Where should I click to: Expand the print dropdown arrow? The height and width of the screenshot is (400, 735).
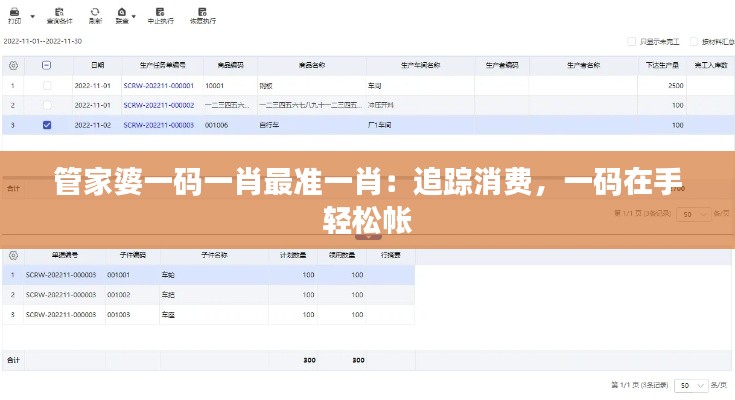pyautogui.click(x=31, y=17)
